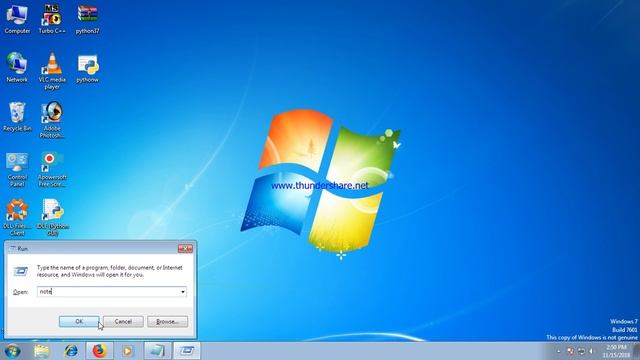Open Windows Media Player from taskbar
Image resolution: width=640 pixels, height=360 pixels.
(128, 351)
